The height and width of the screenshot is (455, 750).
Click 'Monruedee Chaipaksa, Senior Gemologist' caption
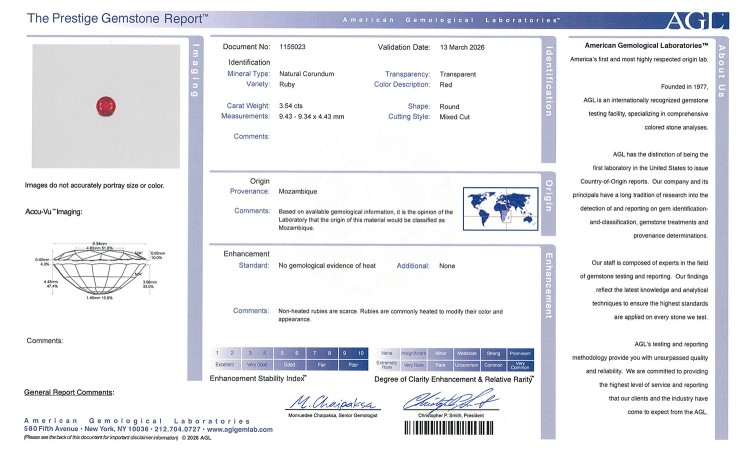pos(333,416)
